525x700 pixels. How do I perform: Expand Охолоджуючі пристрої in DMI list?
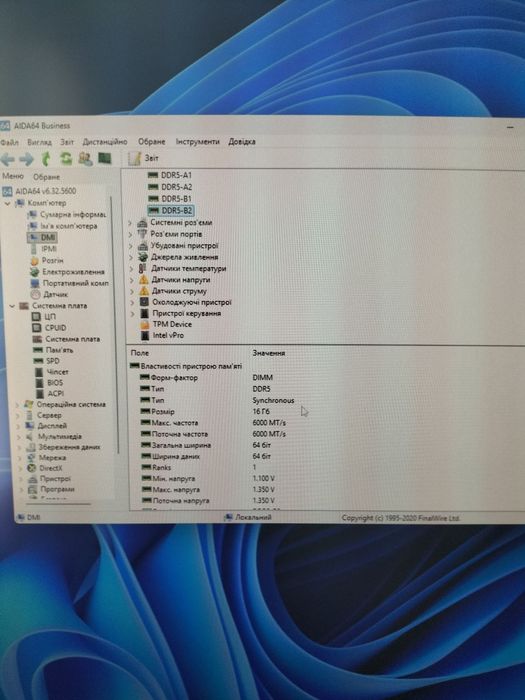132,302
